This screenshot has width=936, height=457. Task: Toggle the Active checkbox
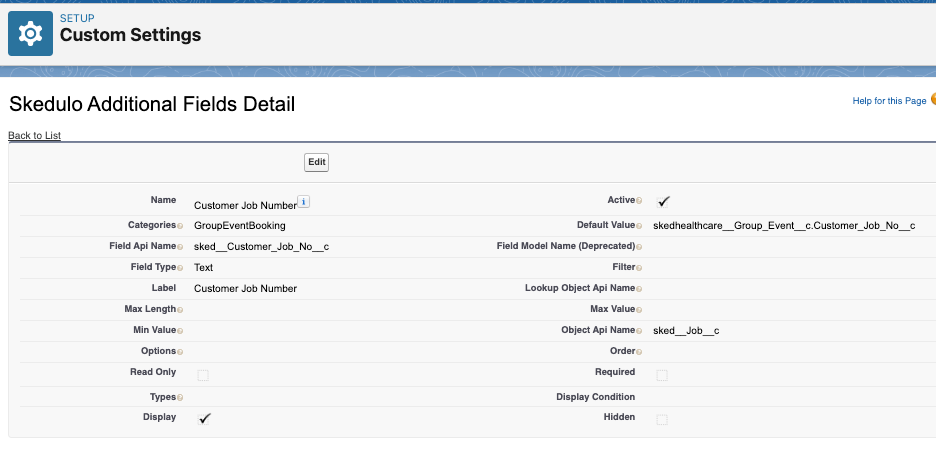(x=663, y=202)
